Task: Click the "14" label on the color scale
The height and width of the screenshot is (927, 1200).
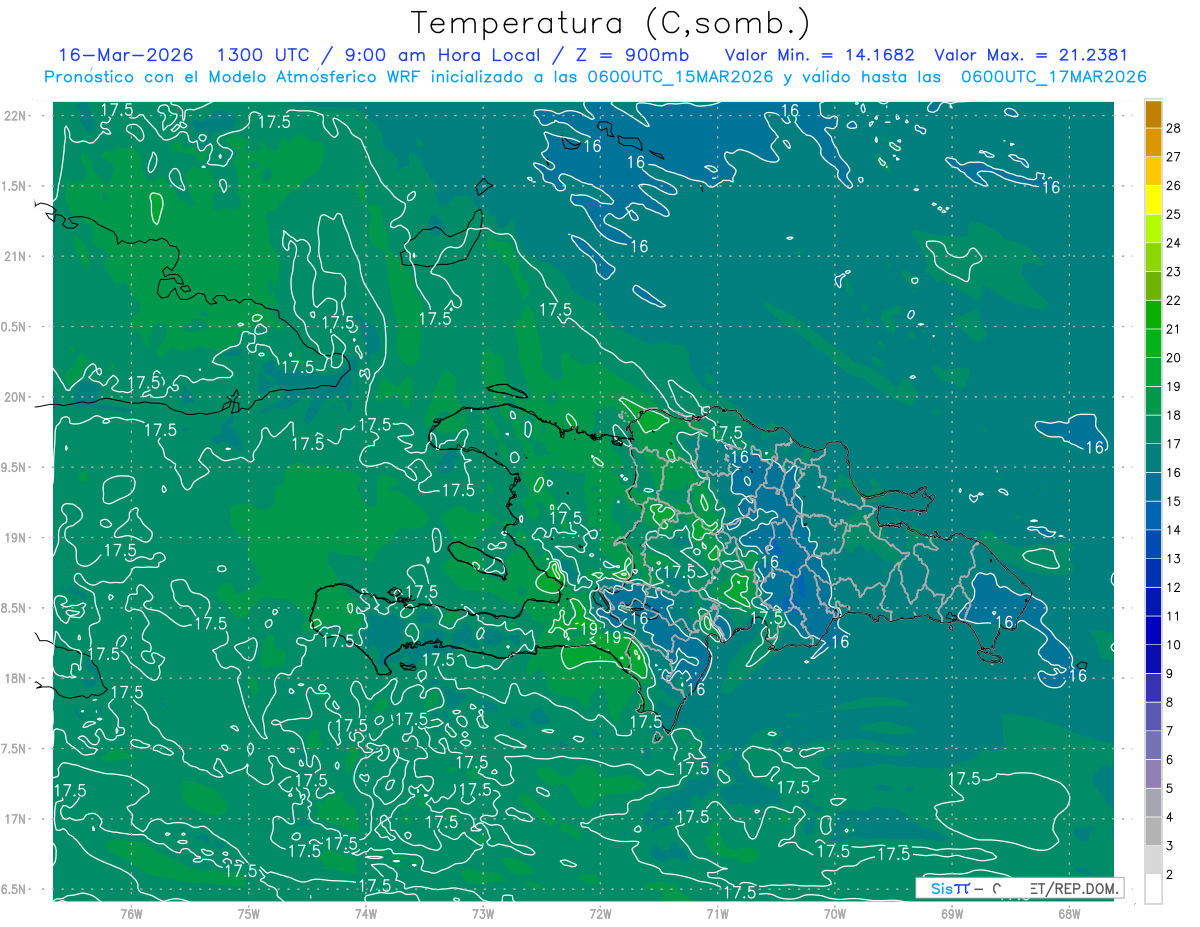Action: [1174, 530]
